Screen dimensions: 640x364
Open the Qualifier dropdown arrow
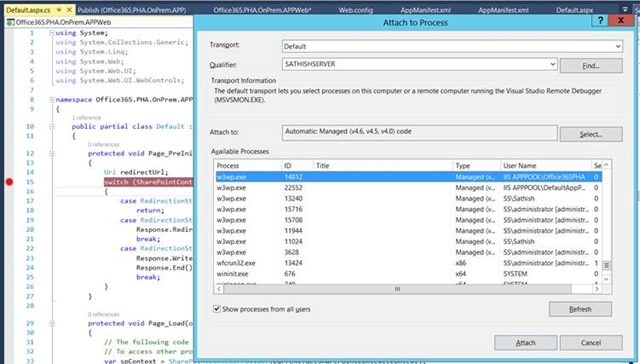tap(552, 64)
